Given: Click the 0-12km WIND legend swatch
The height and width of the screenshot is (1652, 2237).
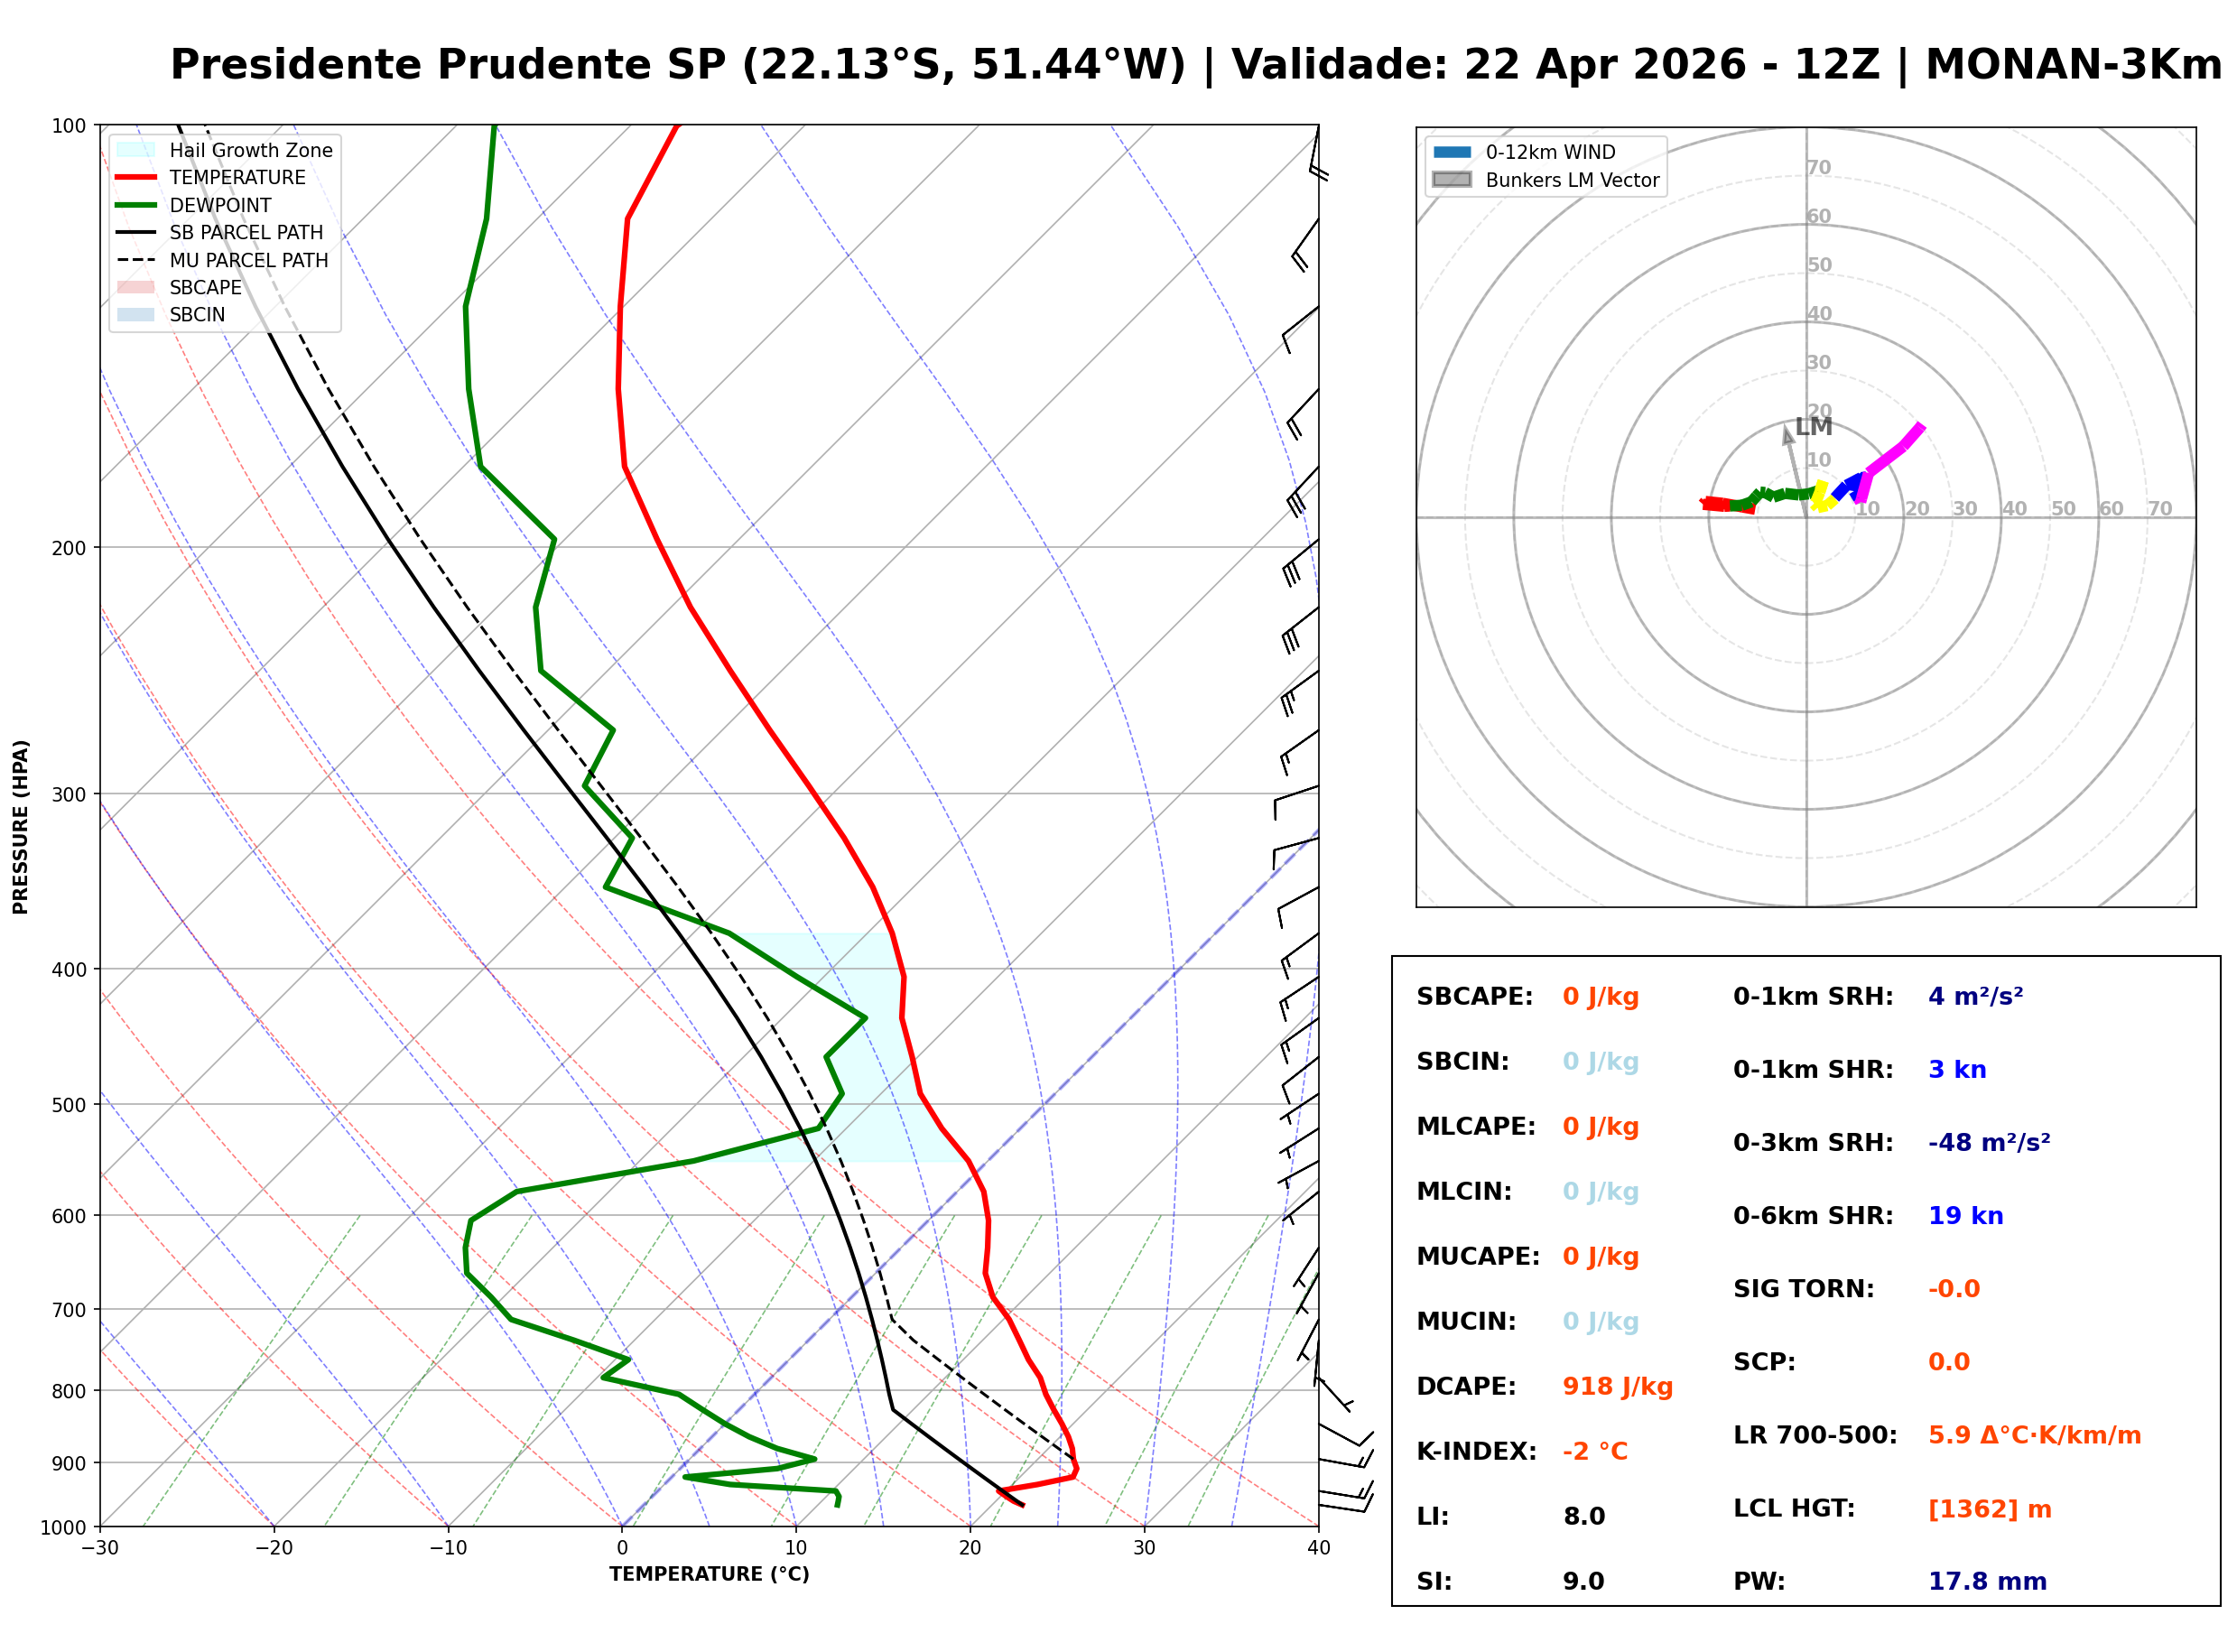Looking at the screenshot, I should (x=1452, y=152).
